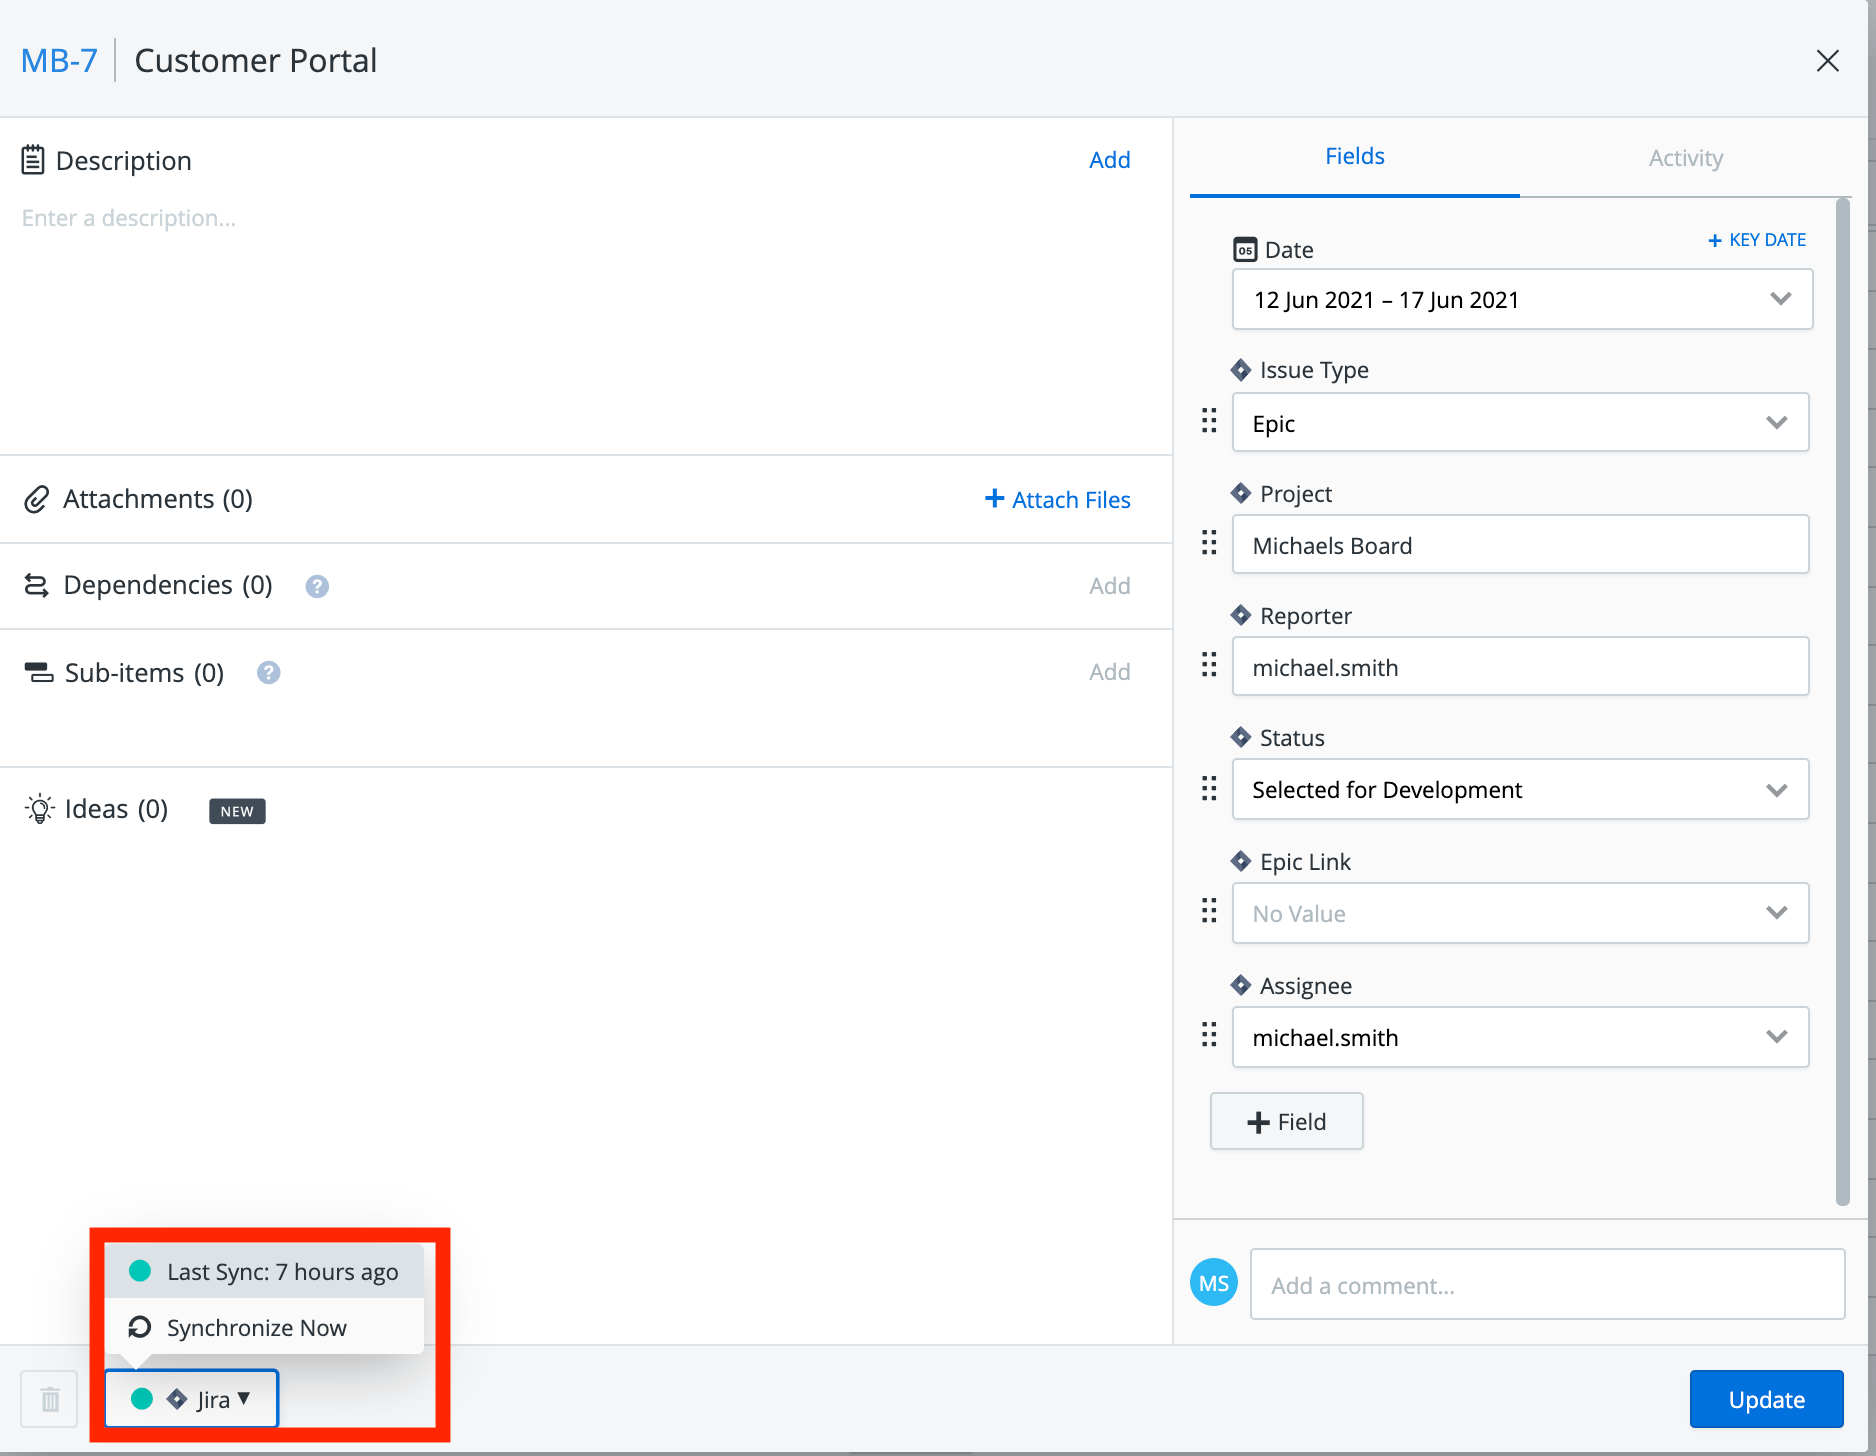Viewport: 1876px width, 1456px height.
Task: Focus the Add a comment field
Action: (x=1547, y=1285)
